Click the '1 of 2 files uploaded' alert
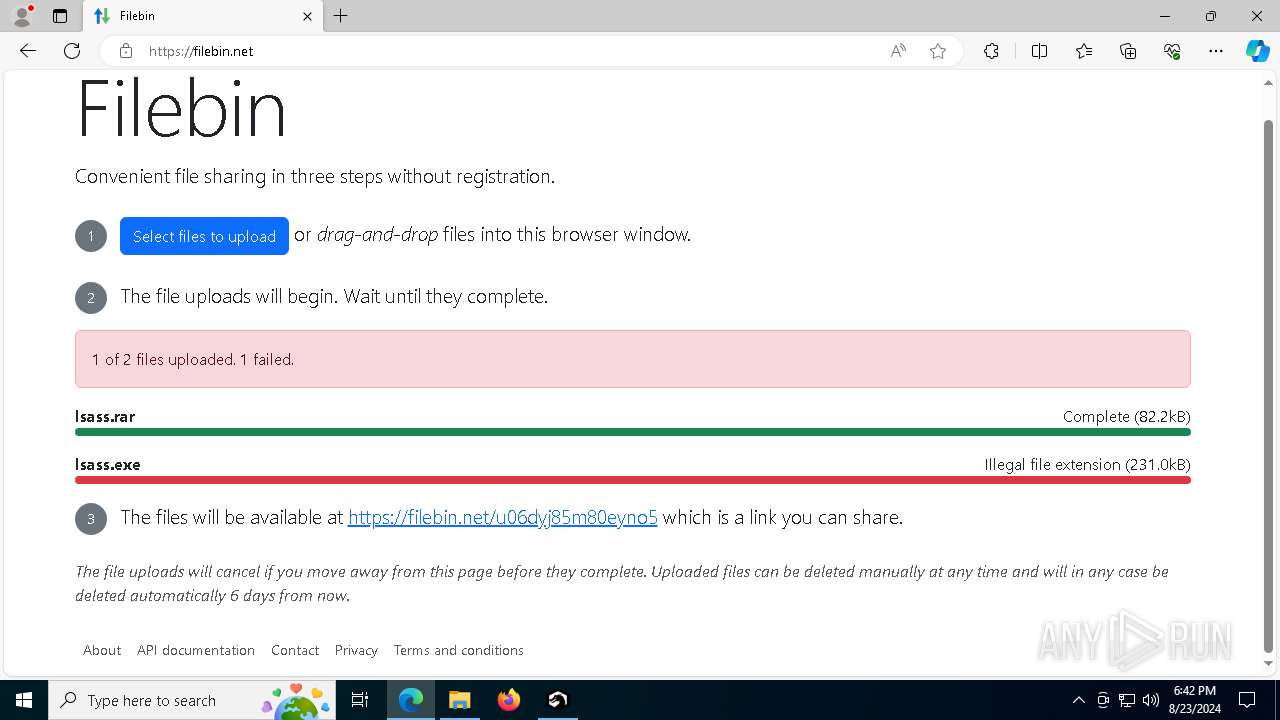This screenshot has height=720, width=1280. coord(632,359)
